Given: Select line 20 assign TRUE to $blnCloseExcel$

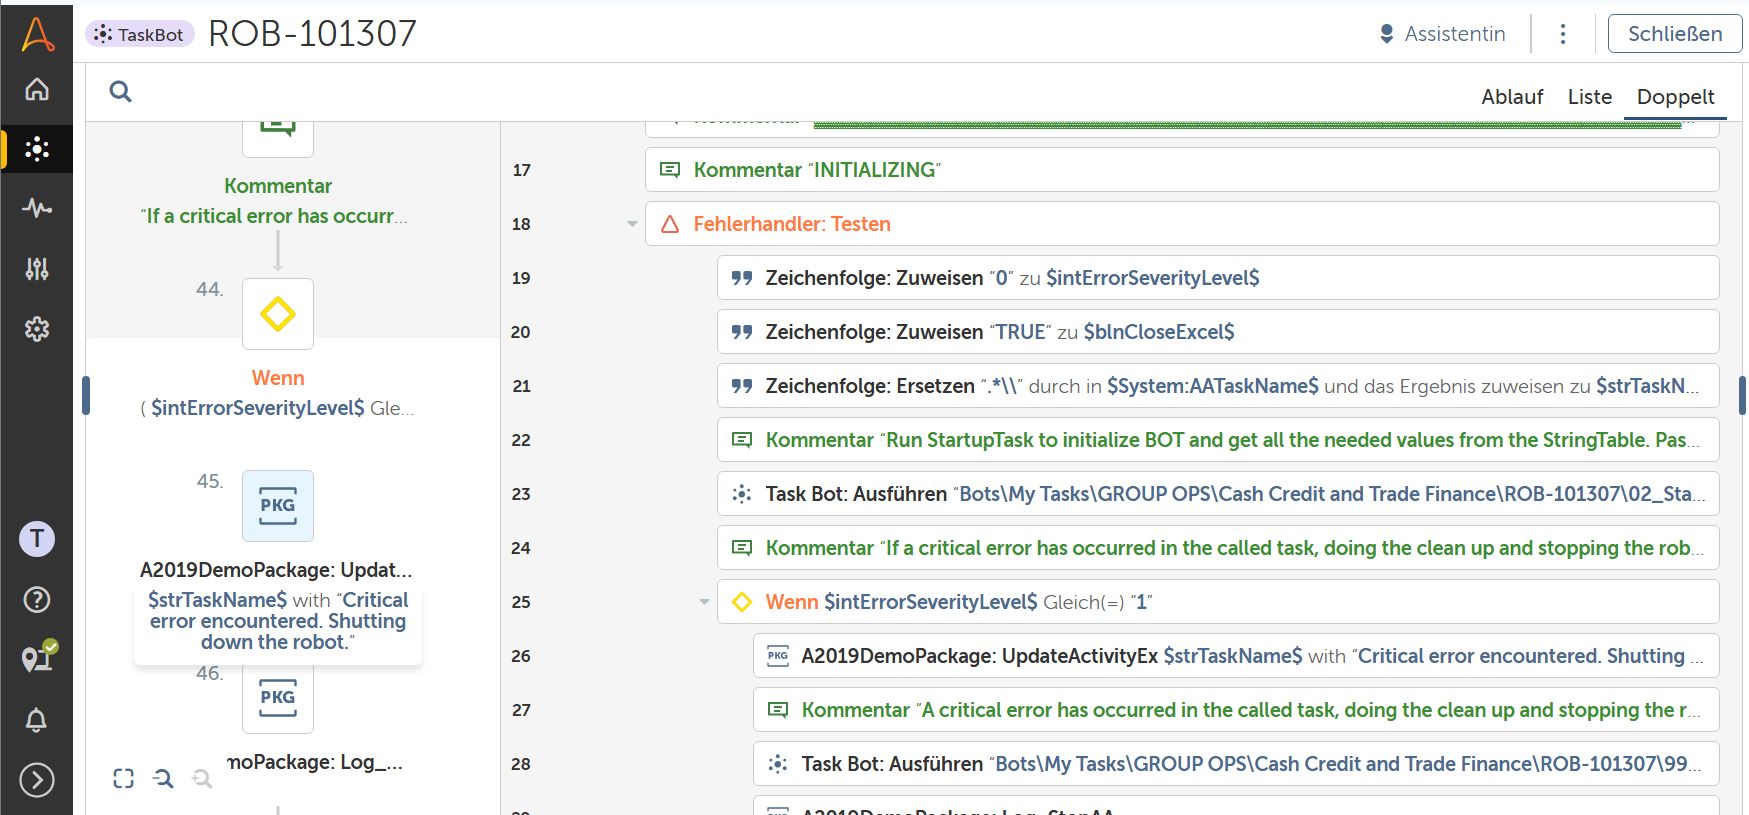Looking at the screenshot, I should point(1218,332).
